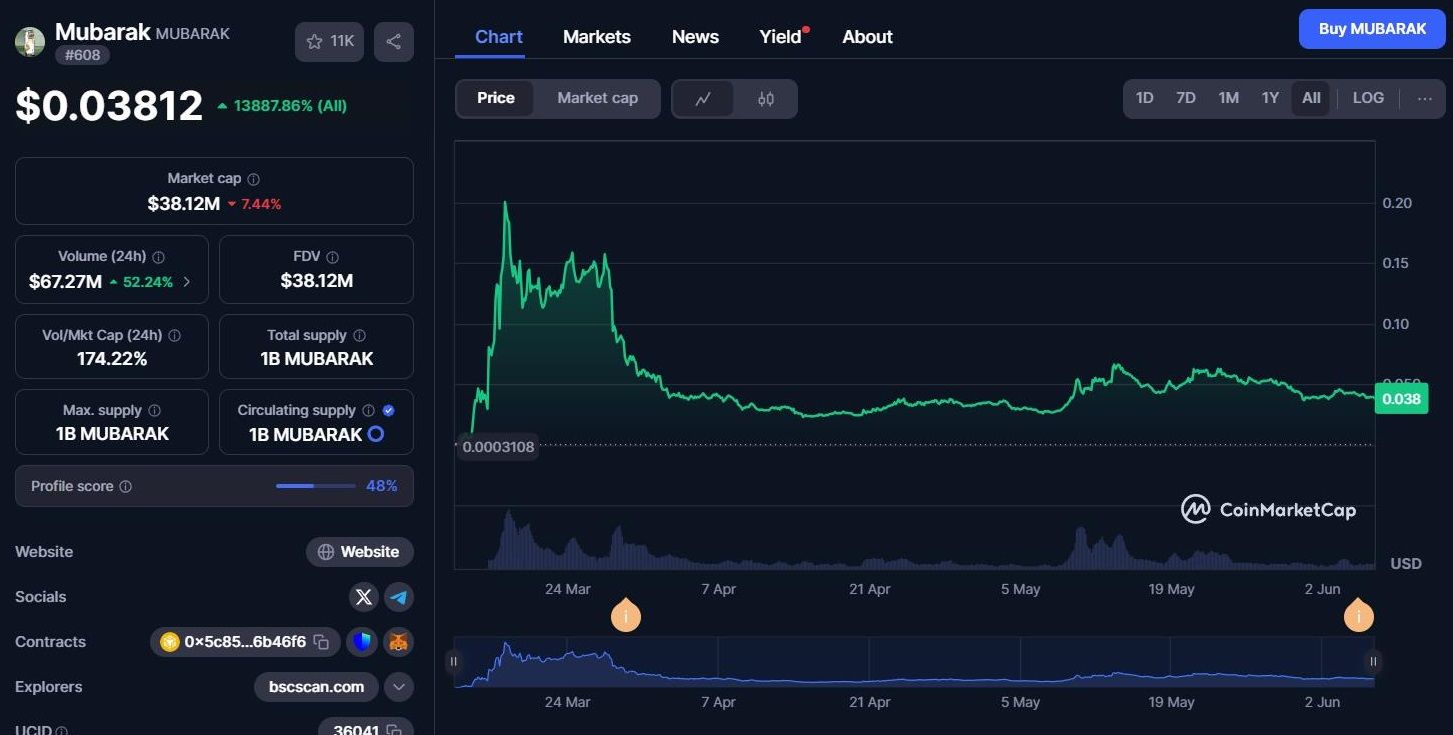Viewport: 1453px width, 735px height.
Task: Select the 1D time range
Action: pos(1145,98)
